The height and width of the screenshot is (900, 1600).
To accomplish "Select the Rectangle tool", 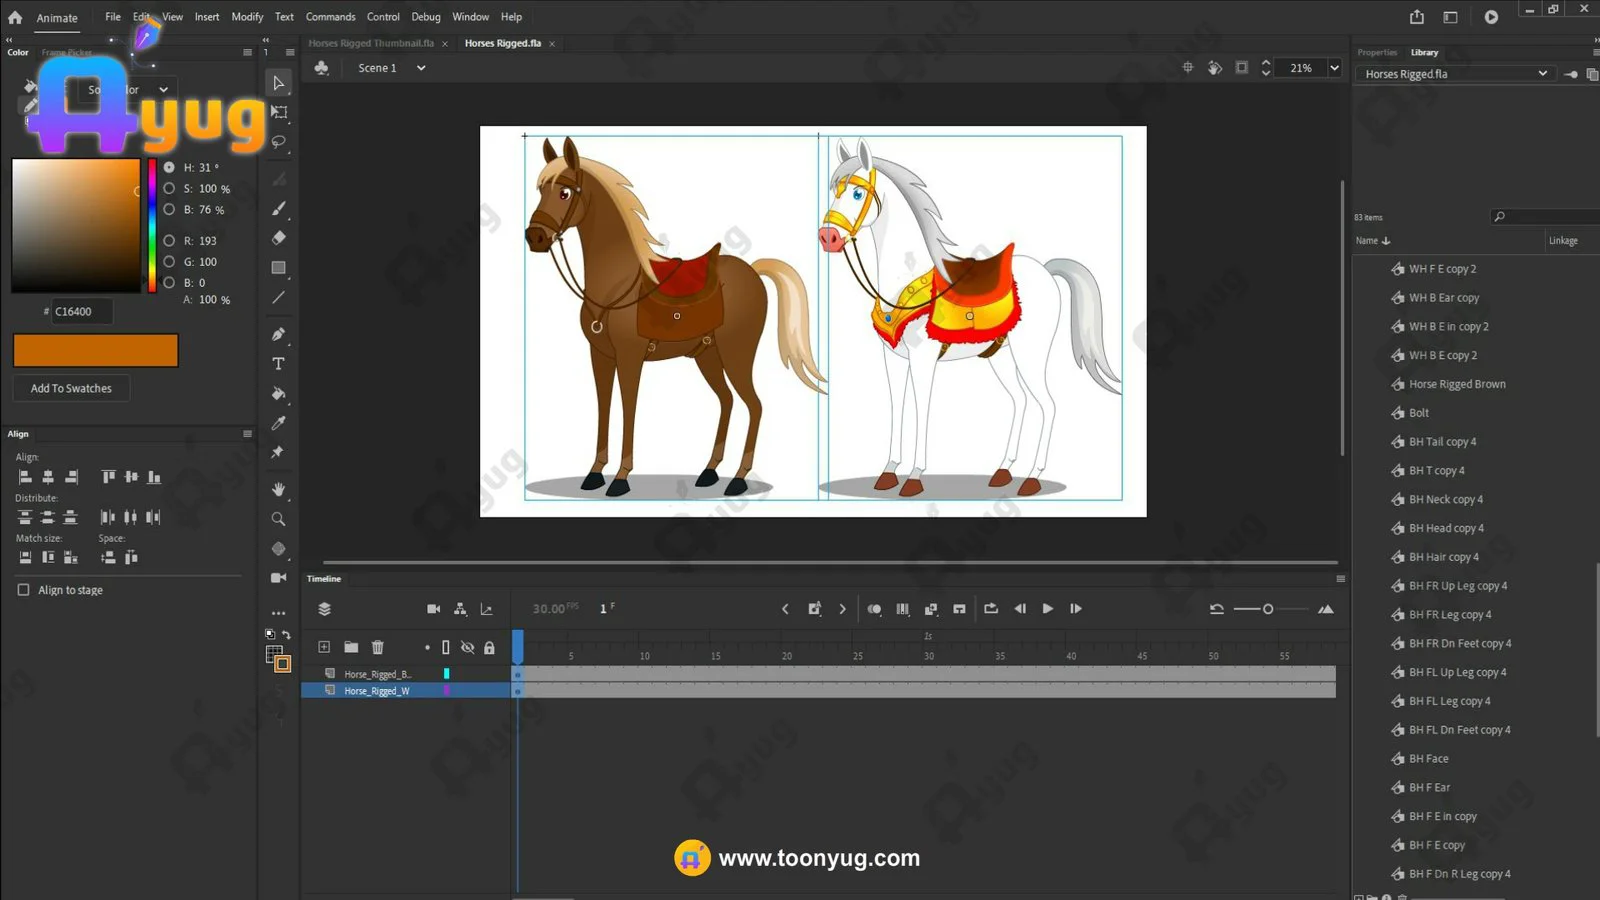I will (x=278, y=268).
